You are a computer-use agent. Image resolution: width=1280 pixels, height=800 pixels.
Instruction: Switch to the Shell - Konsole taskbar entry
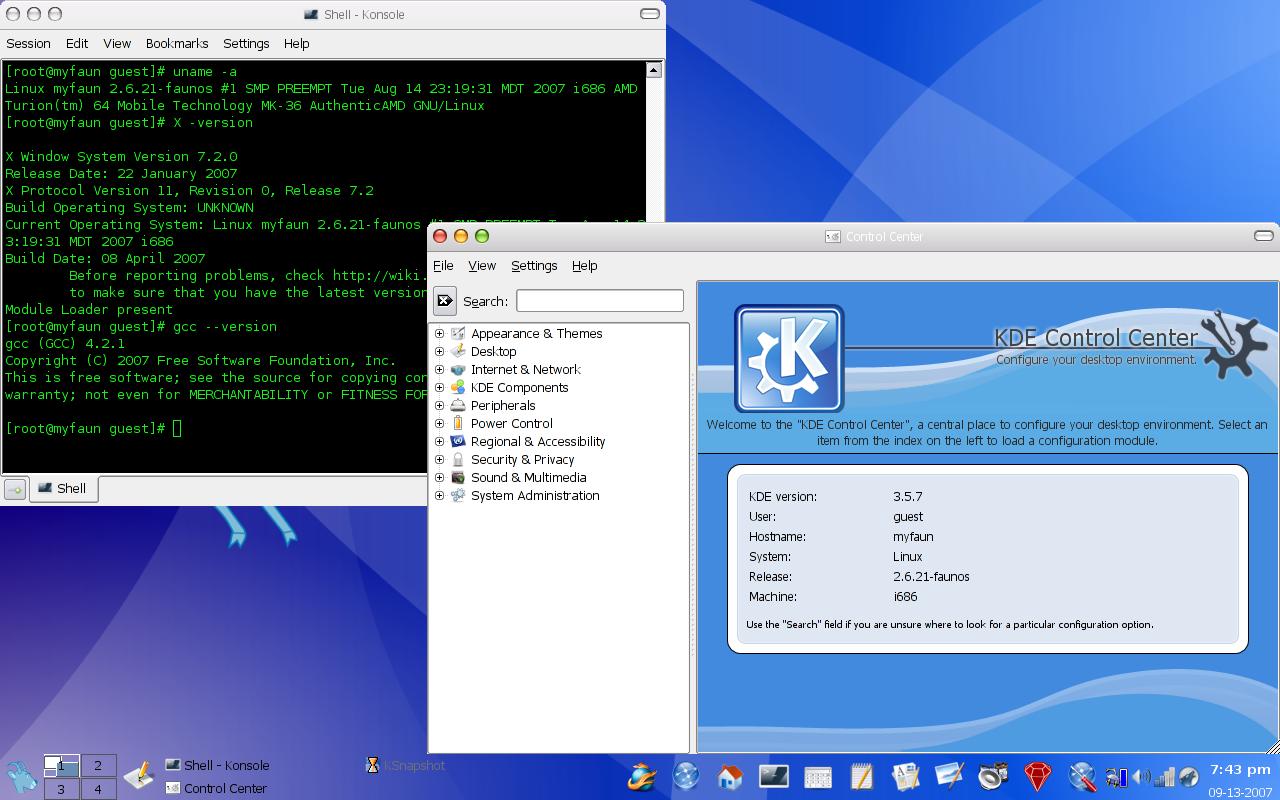tap(218, 765)
